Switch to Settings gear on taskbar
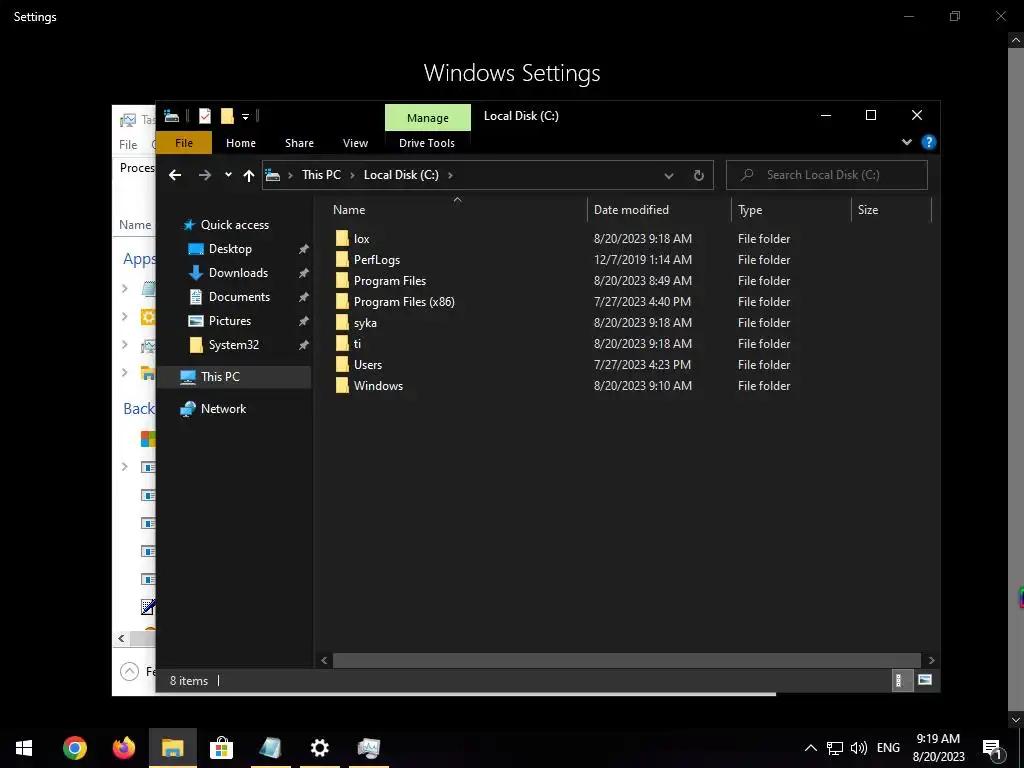Screen dimensions: 1024x768 pos(319,748)
